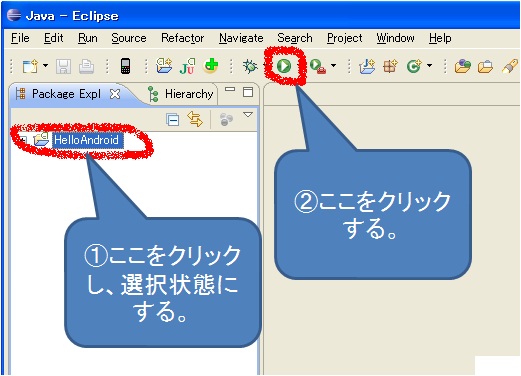Open the Android device manager phone icon
Screen dimensions: 521x376
(x=125, y=66)
